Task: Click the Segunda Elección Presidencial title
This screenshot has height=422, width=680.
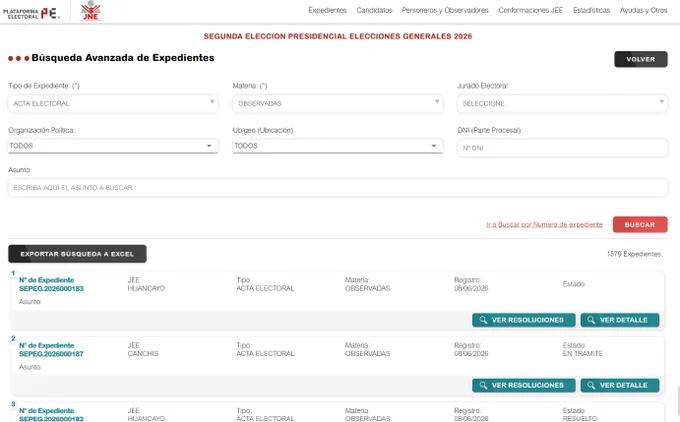Action: click(x=338, y=36)
